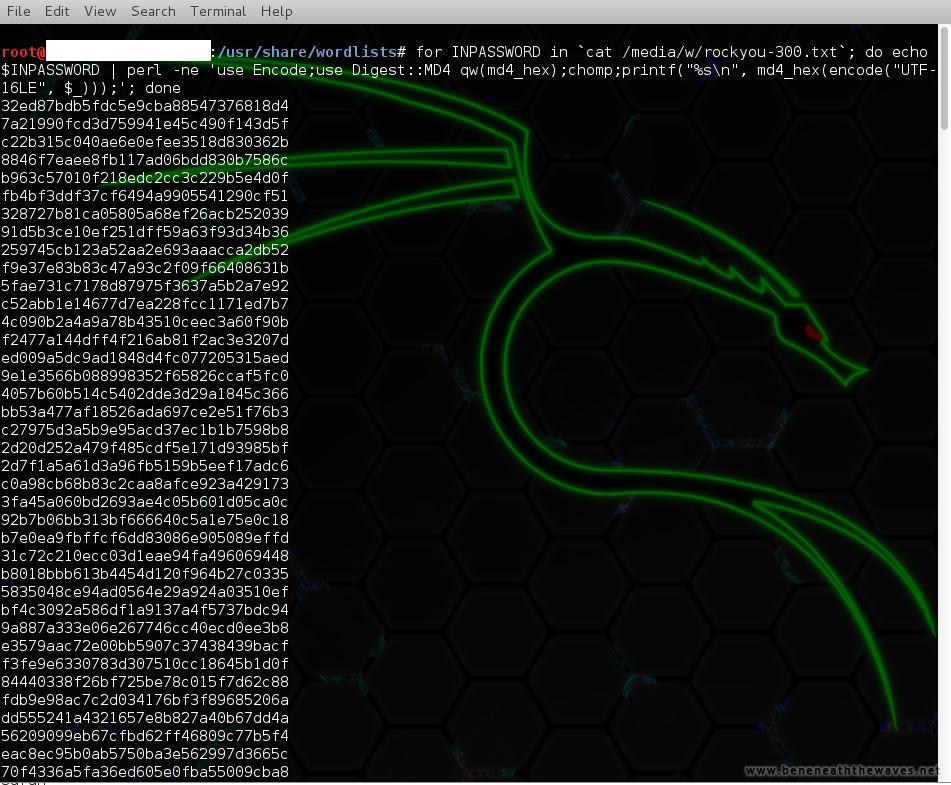
Task: Open the Help menu
Action: tap(277, 12)
